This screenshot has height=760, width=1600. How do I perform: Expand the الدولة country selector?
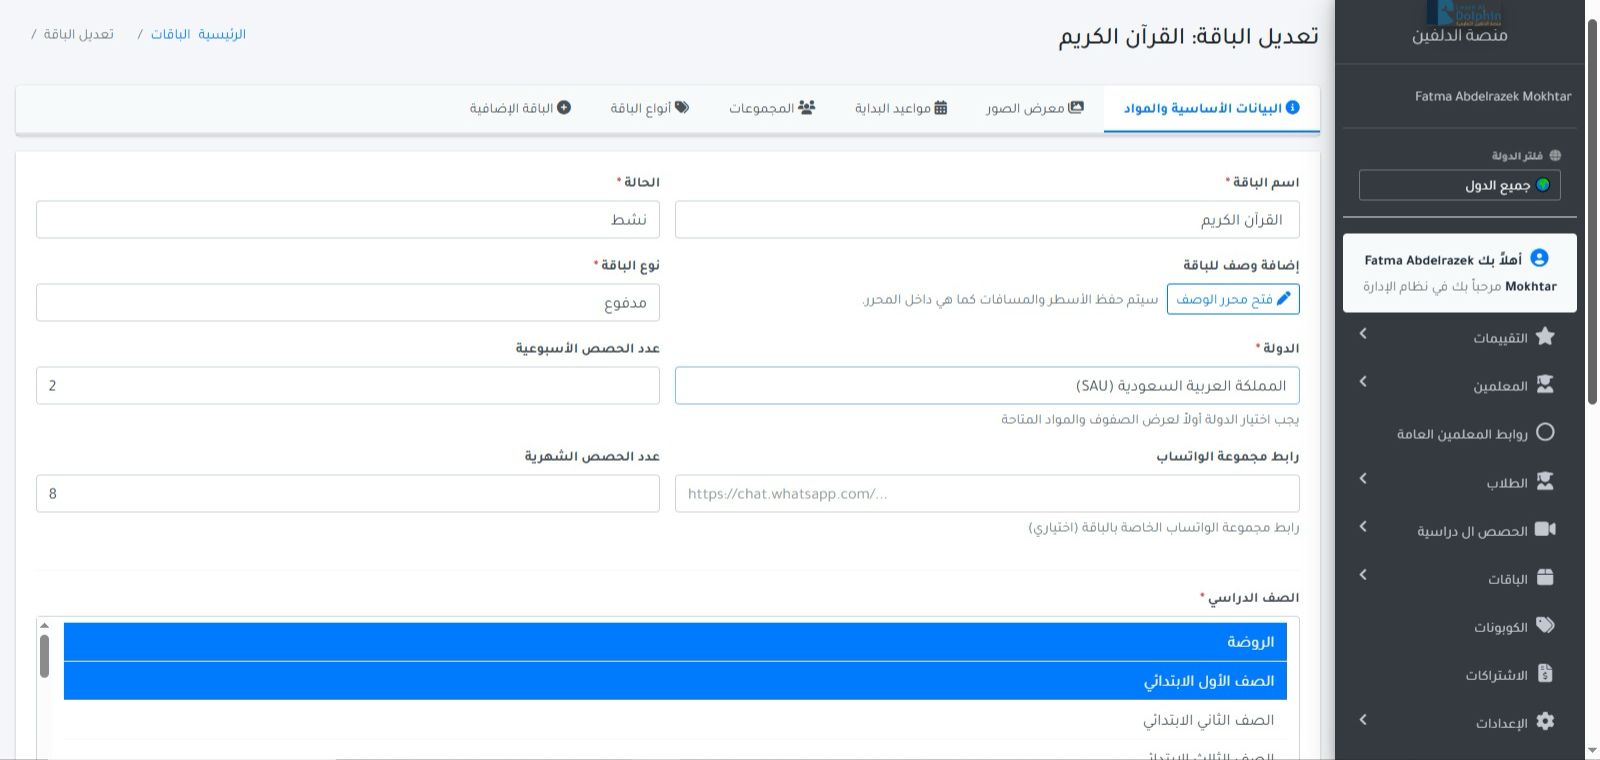point(987,386)
